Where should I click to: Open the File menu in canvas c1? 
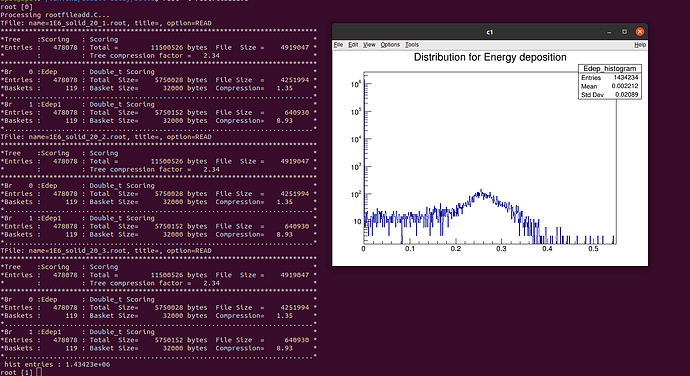tap(338, 45)
